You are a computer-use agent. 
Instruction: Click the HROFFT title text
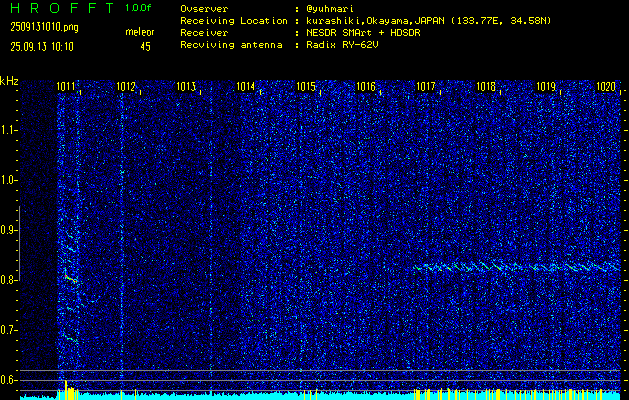[x=62, y=8]
